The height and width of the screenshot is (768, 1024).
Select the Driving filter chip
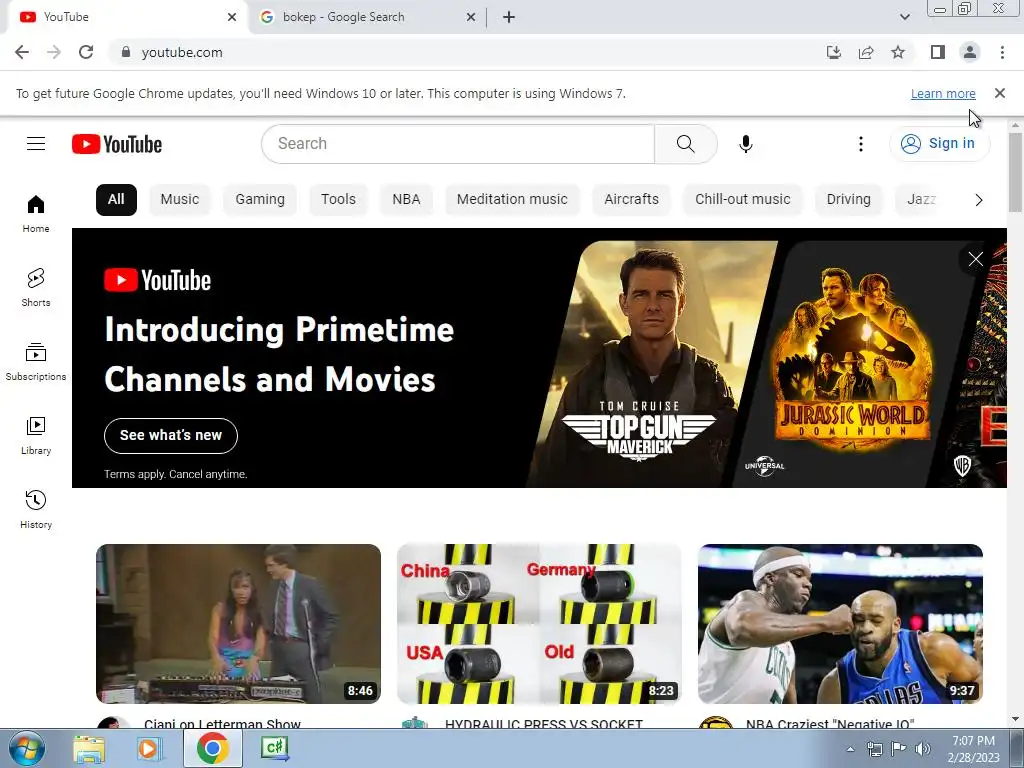pos(848,200)
